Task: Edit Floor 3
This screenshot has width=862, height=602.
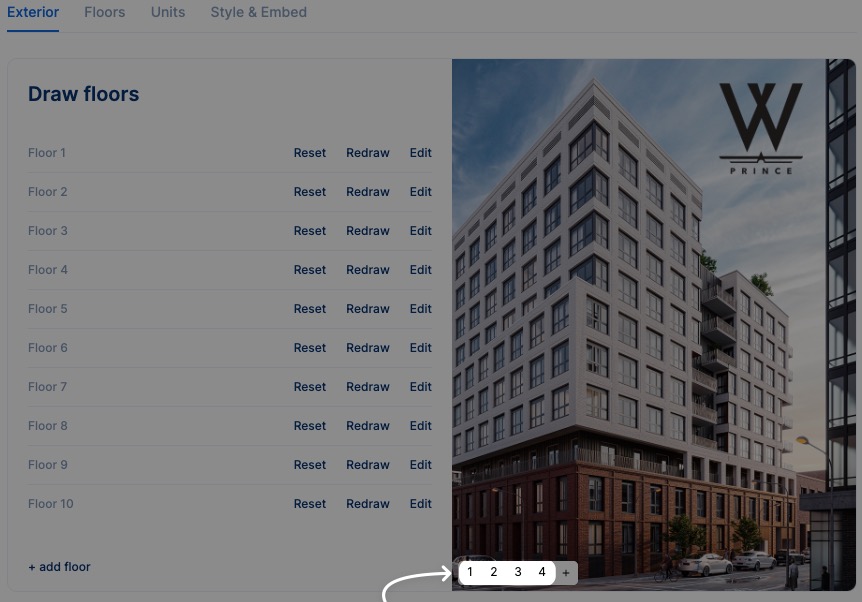Action: (421, 231)
